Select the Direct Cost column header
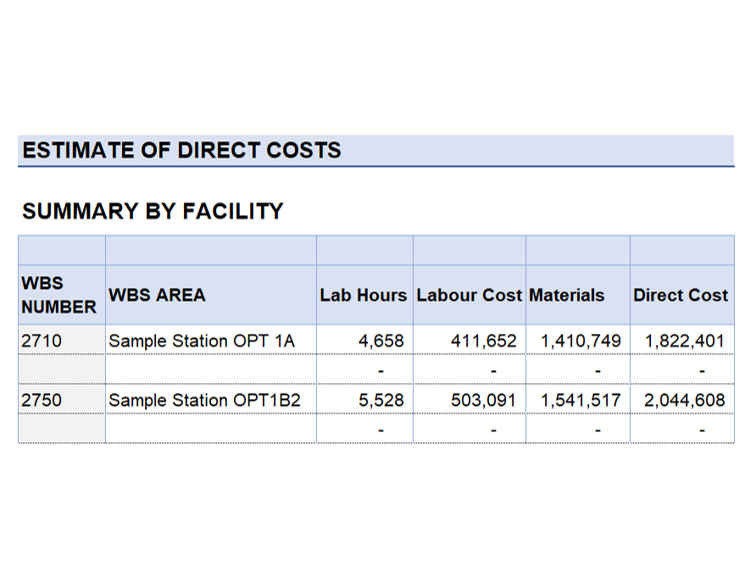Viewport: 756px width, 567px height. pyautogui.click(x=680, y=295)
